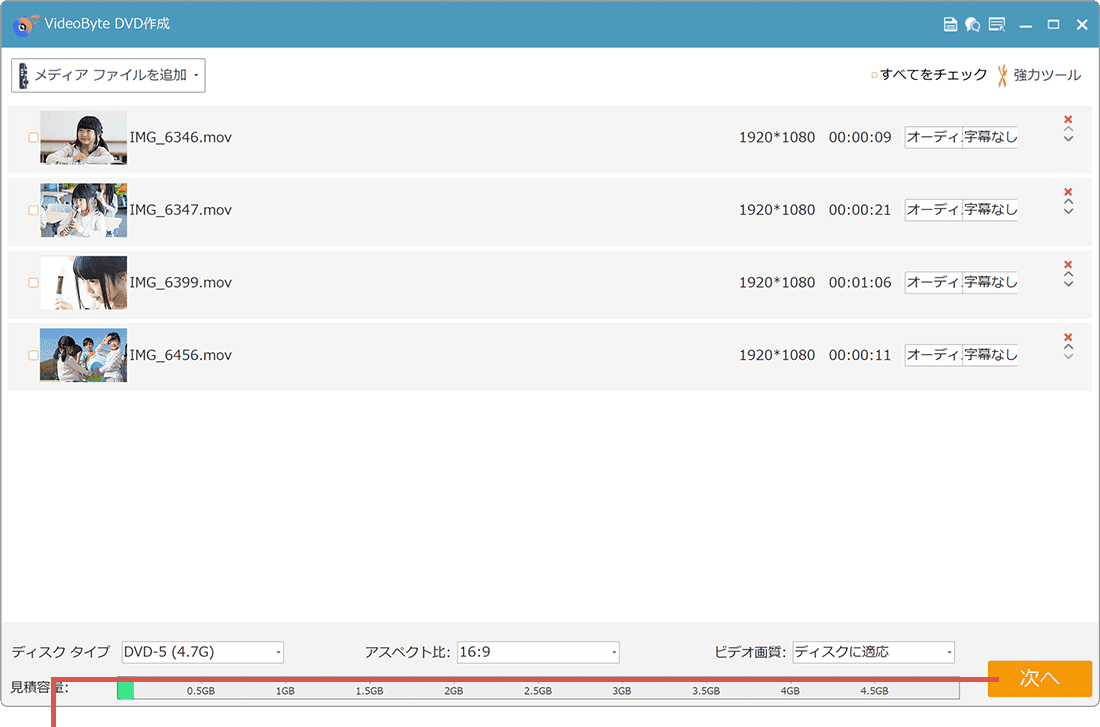1100x727 pixels.
Task: Open the feedback chat bubble icon
Action: [x=973, y=25]
